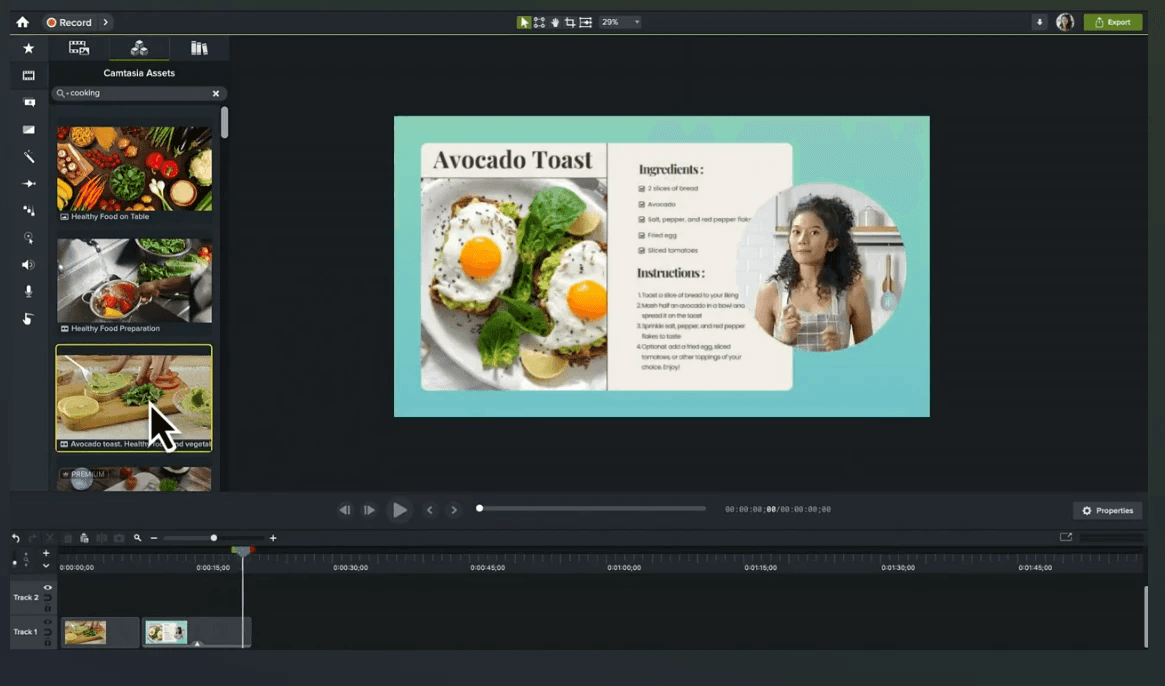Switch to the Library books tab
The height and width of the screenshot is (686, 1165).
pos(199,48)
